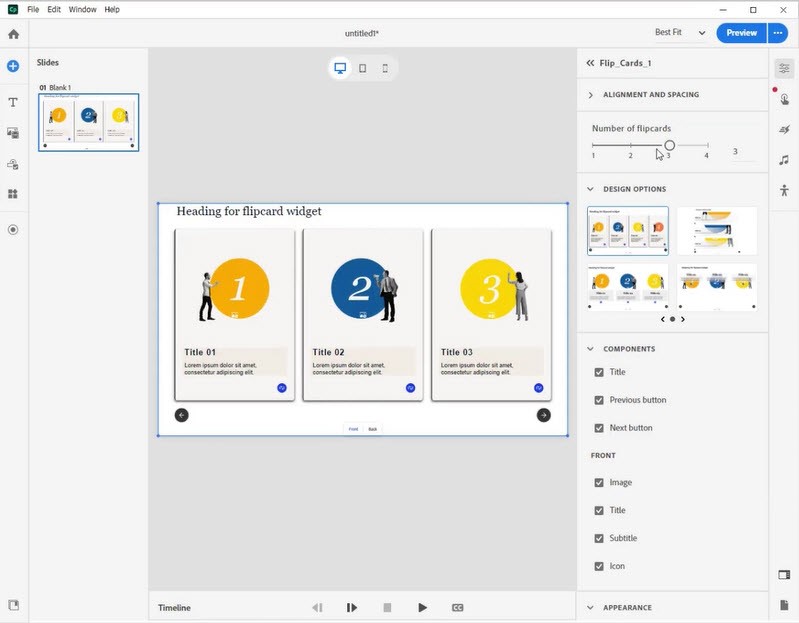Open the Accessibility figure icon panel
Screen dimensions: 799x623
pos(784,191)
